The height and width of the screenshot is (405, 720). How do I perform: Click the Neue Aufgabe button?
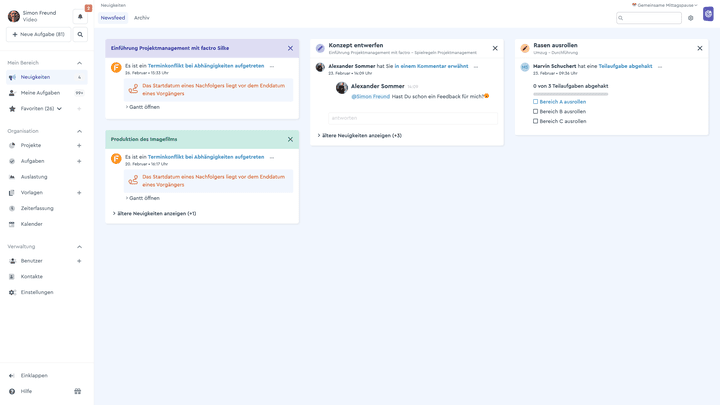39,34
